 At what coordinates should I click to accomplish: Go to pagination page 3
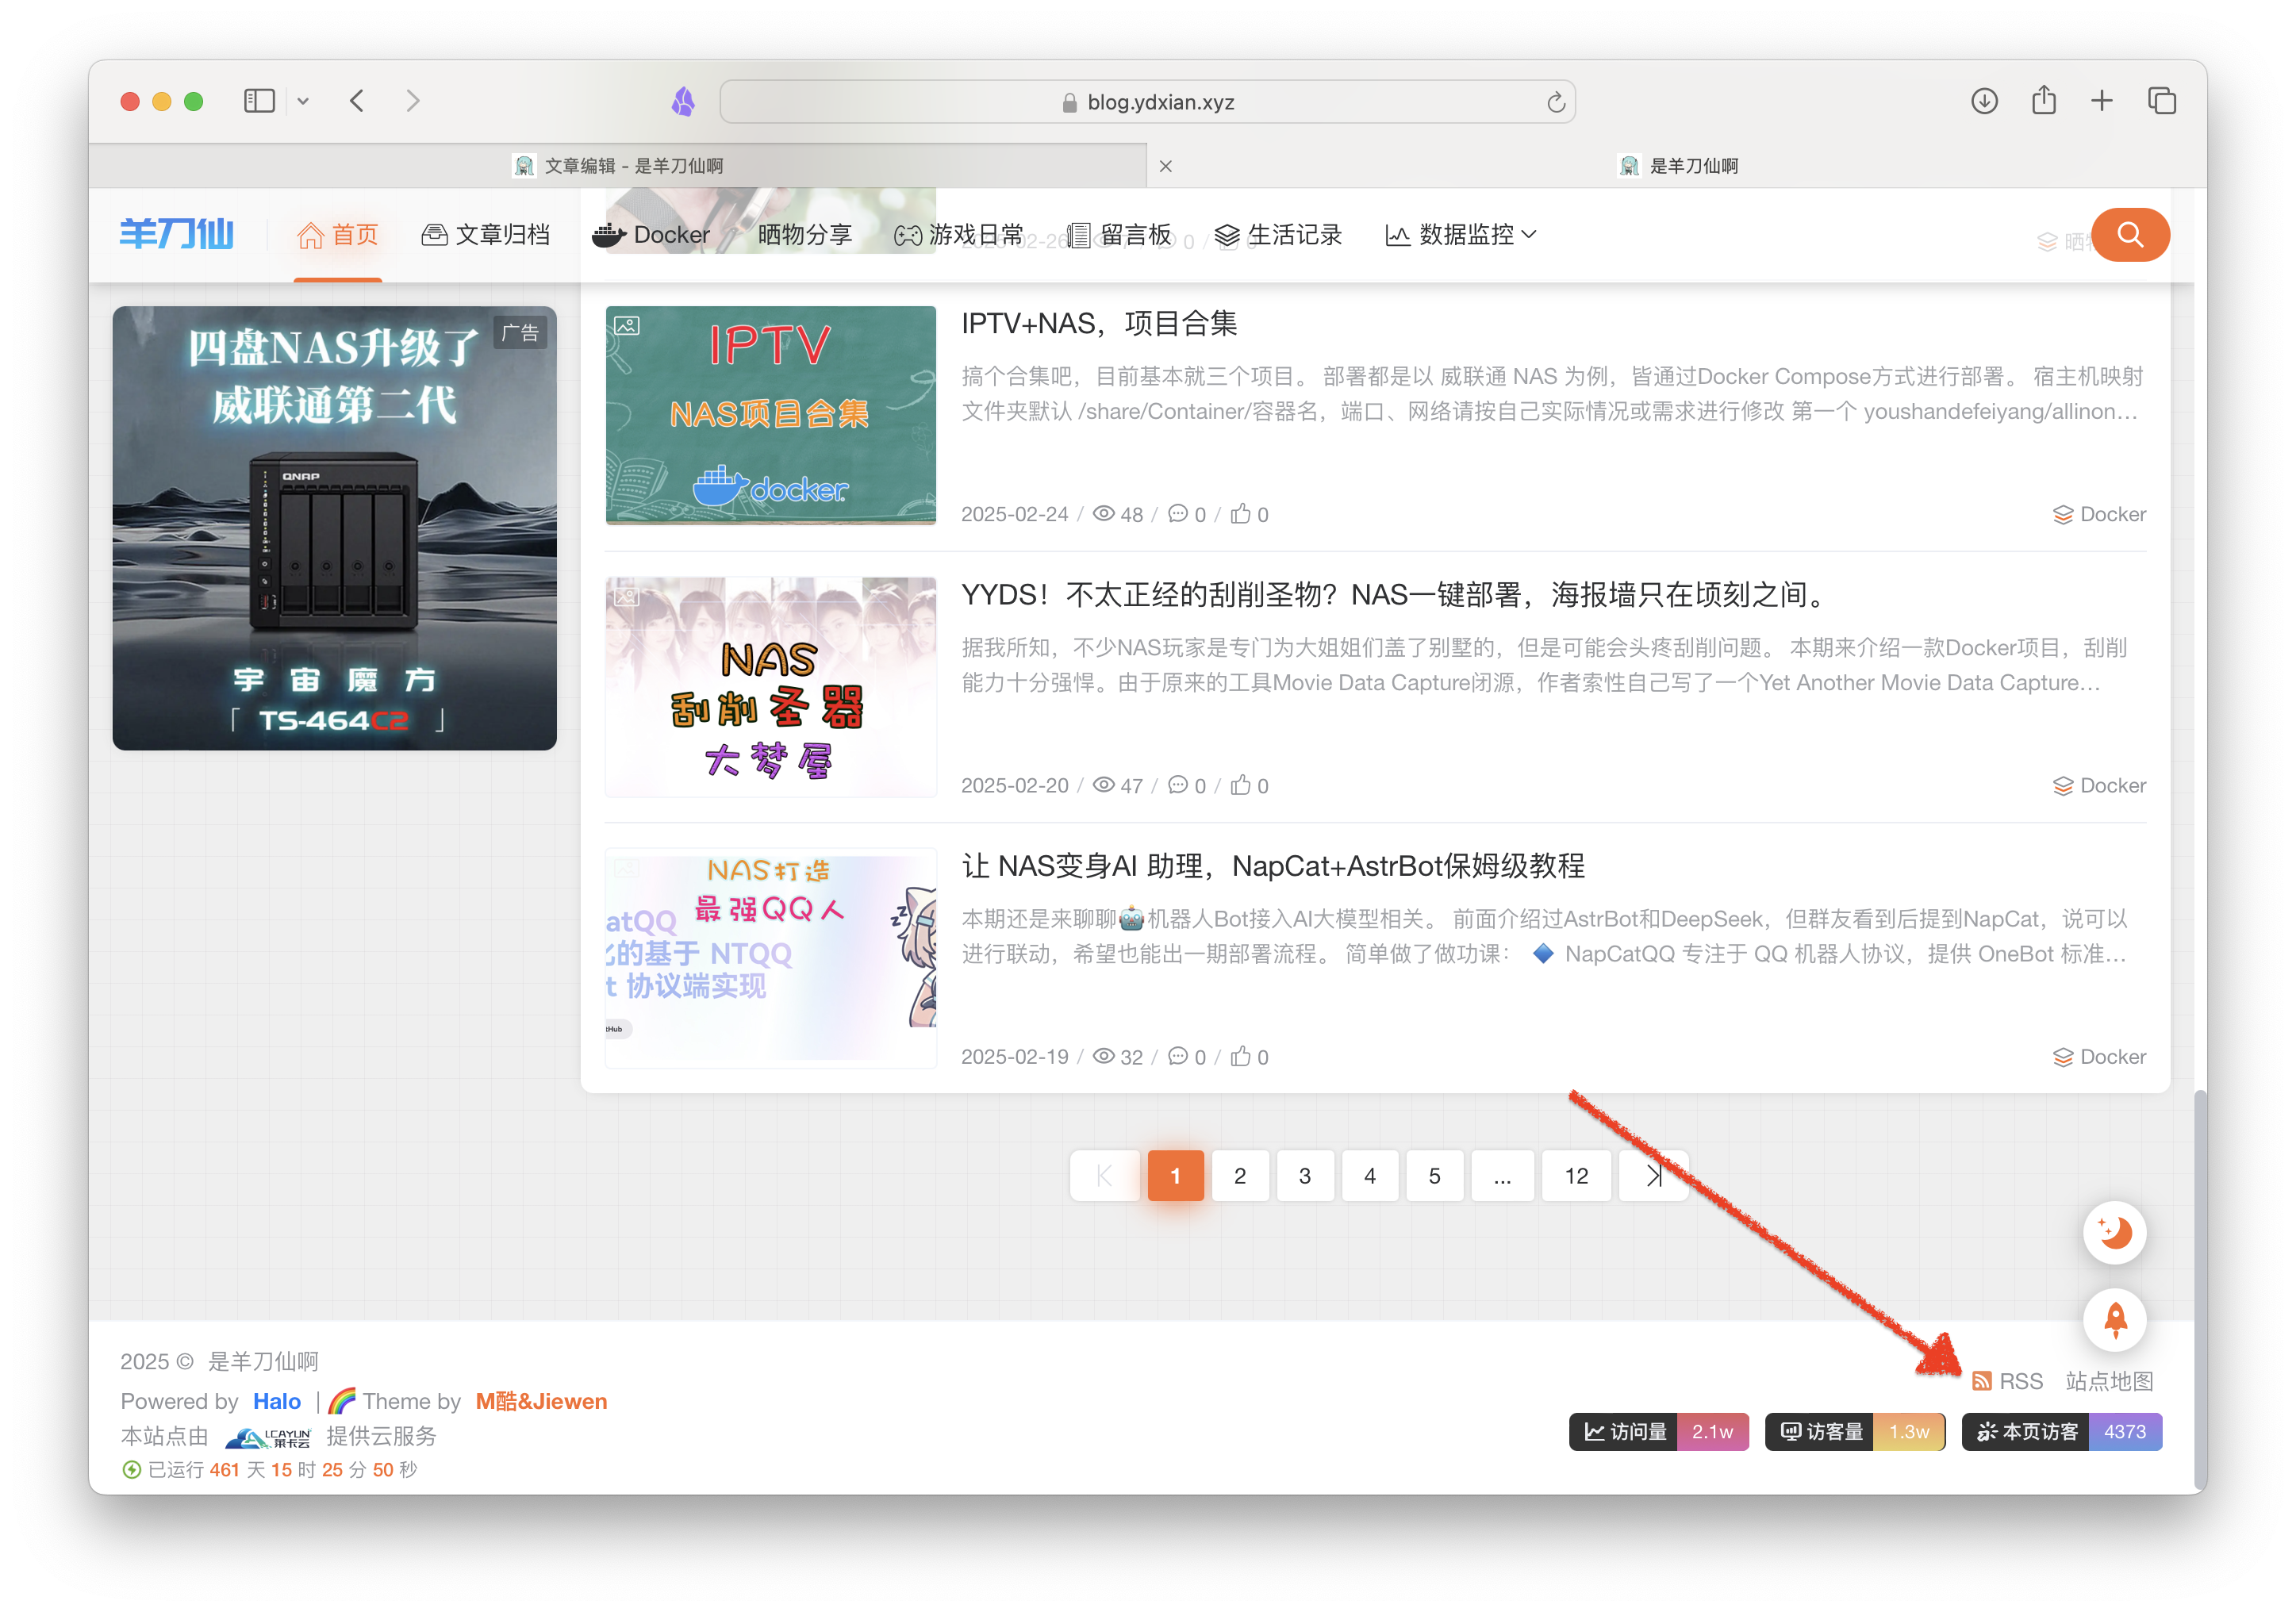click(x=1305, y=1176)
